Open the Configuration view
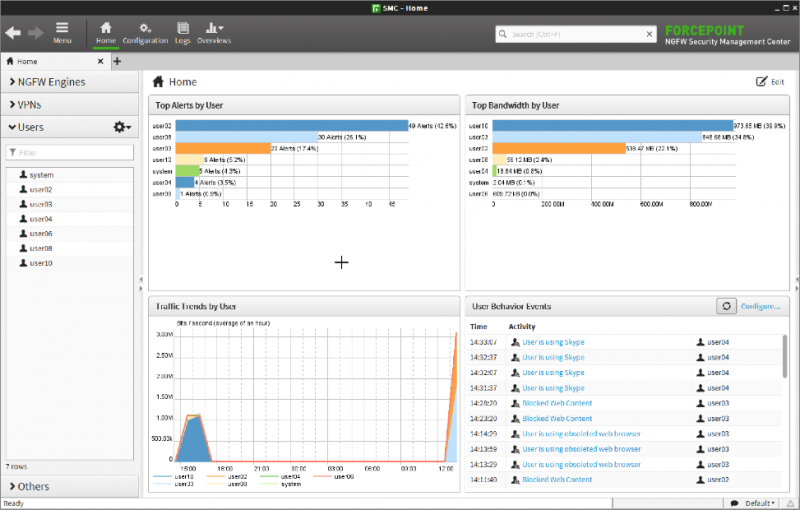800x510 pixels. pyautogui.click(x=145, y=33)
